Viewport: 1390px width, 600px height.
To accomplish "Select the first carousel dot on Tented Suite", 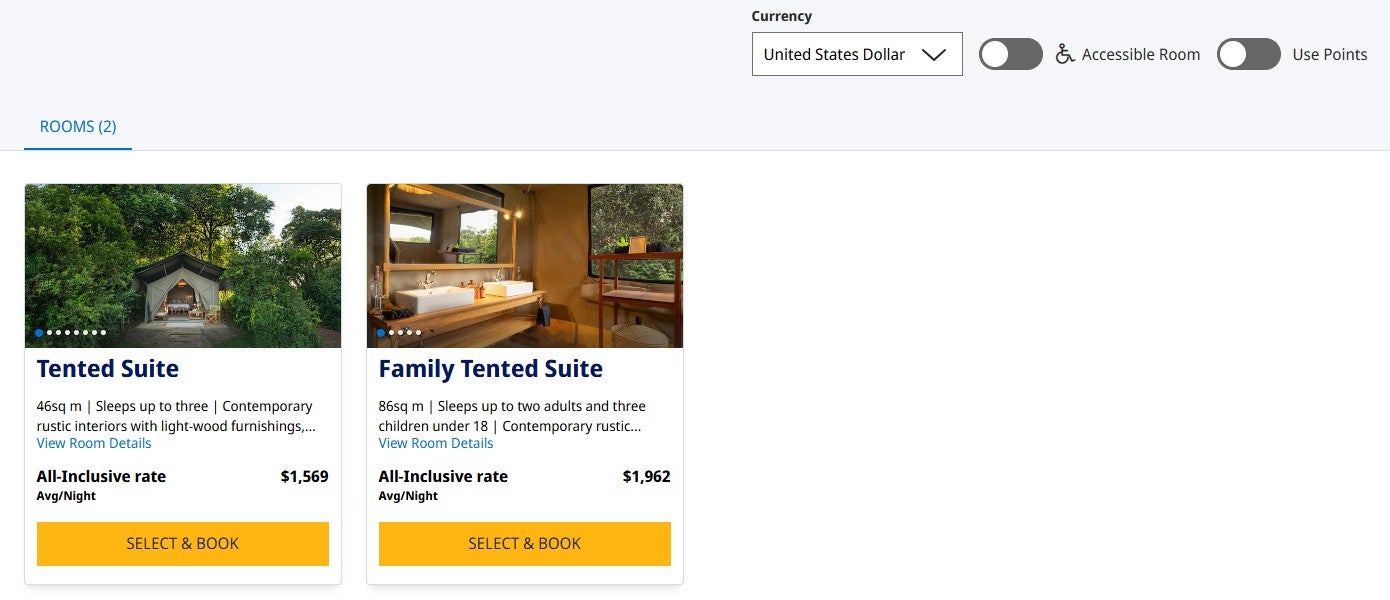I will point(38,332).
